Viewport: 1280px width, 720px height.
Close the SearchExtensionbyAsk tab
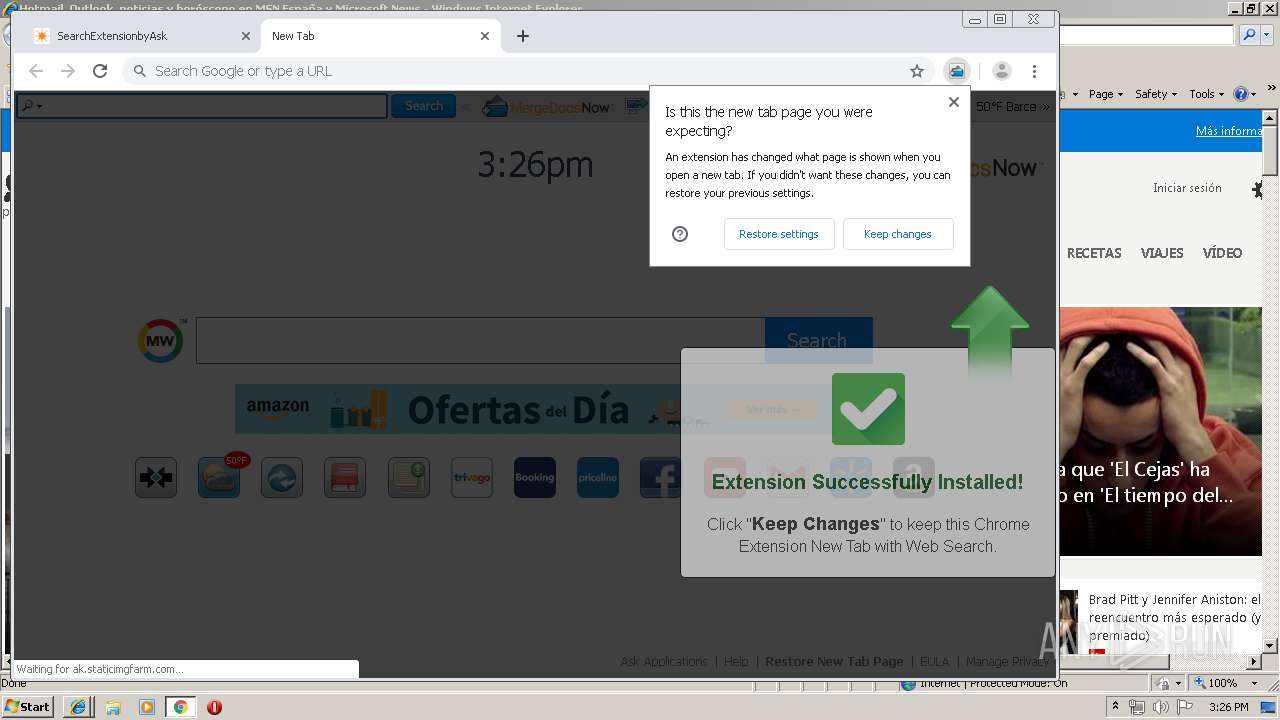[246, 36]
